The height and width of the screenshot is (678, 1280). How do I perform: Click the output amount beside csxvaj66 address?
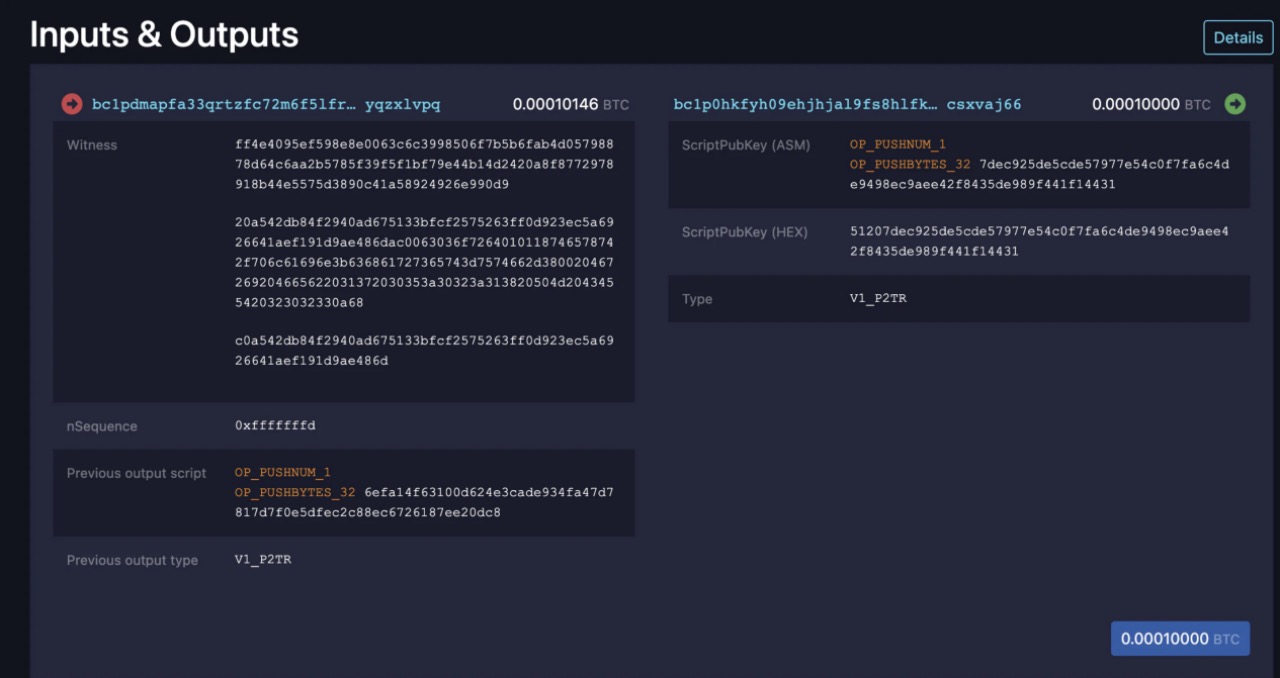pos(1151,104)
